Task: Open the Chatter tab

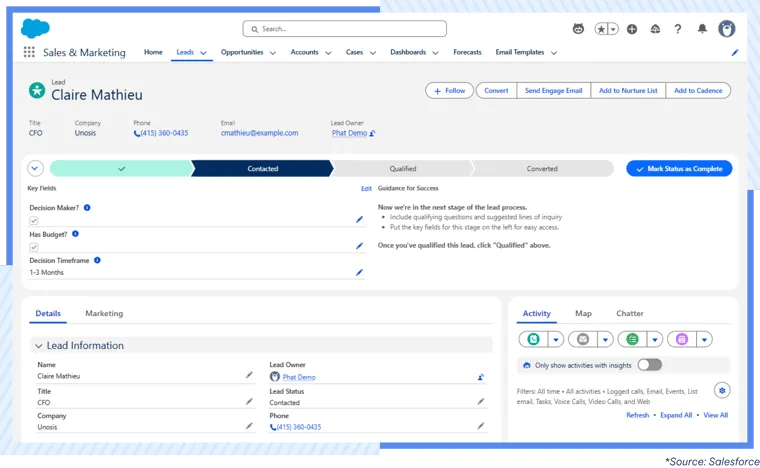Action: 629,313
